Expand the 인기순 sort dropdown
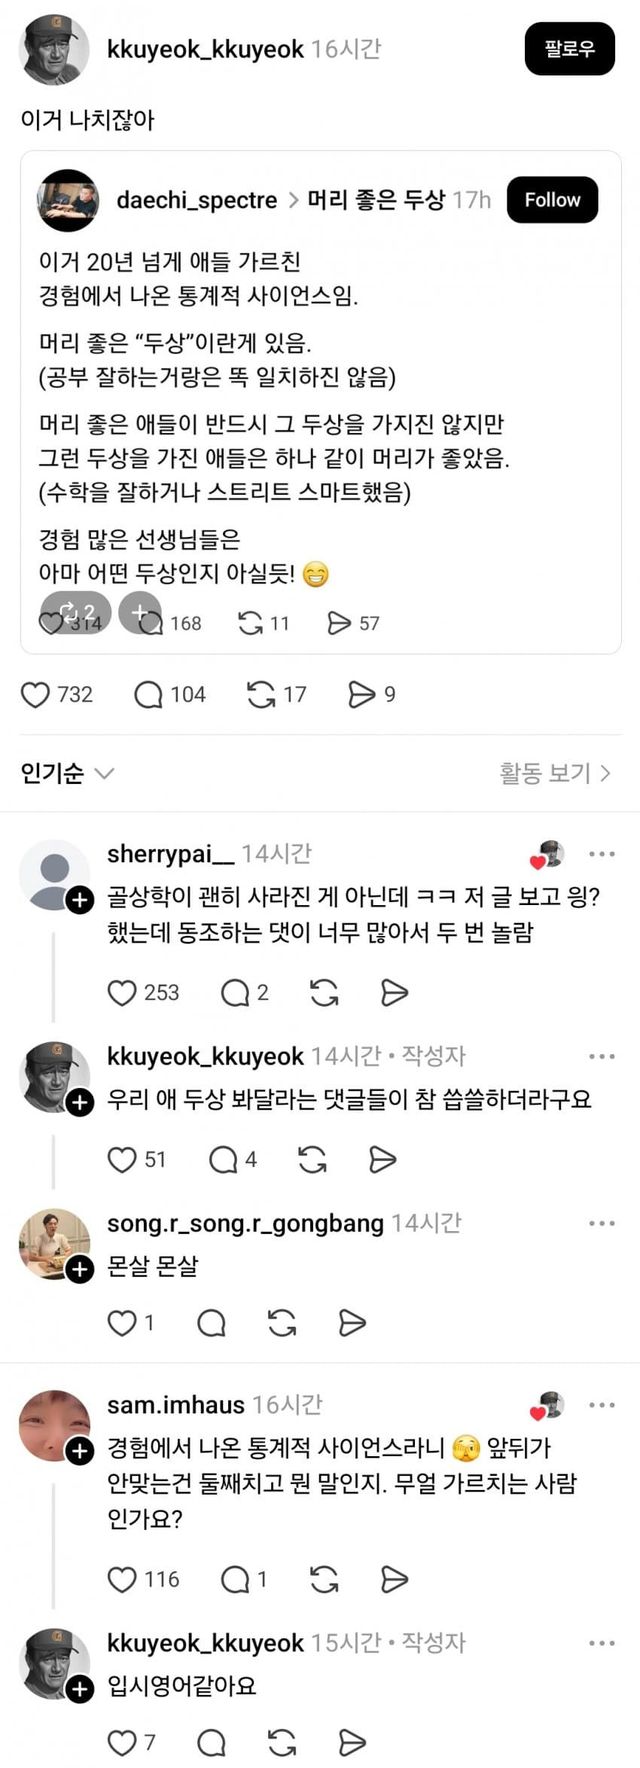640x1768 pixels. pyautogui.click(x=68, y=773)
